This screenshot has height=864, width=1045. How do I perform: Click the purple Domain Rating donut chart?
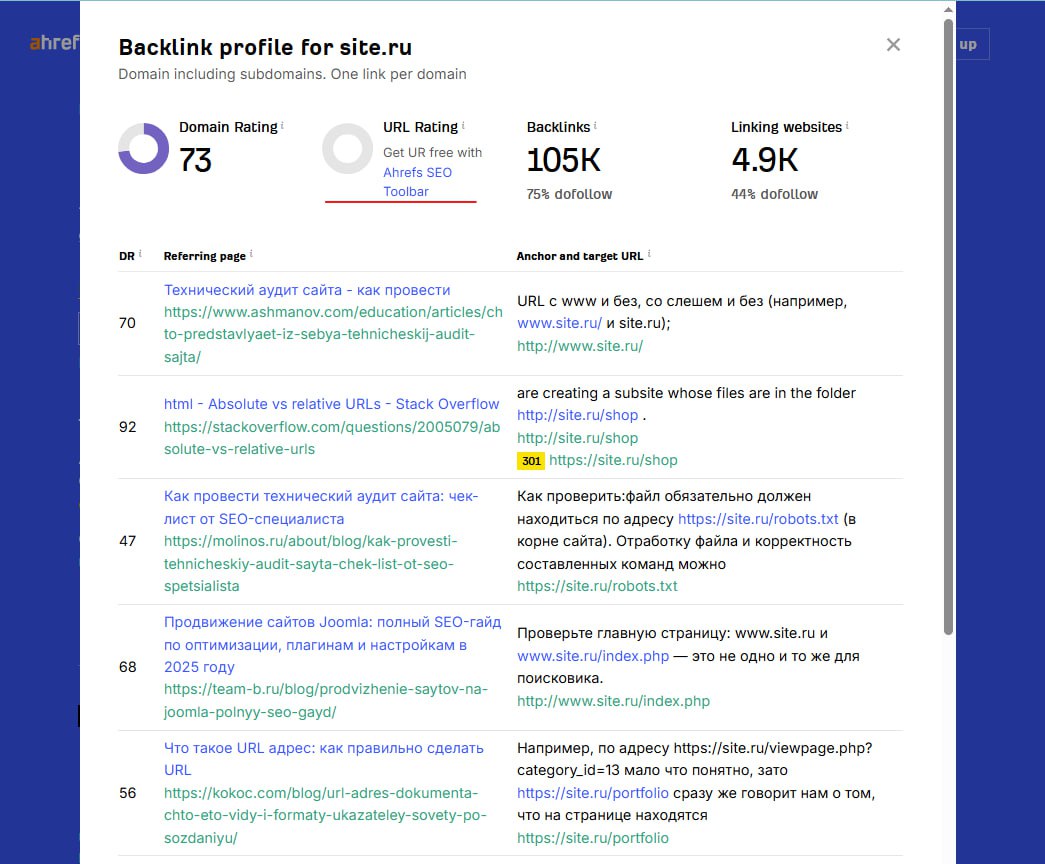point(144,149)
